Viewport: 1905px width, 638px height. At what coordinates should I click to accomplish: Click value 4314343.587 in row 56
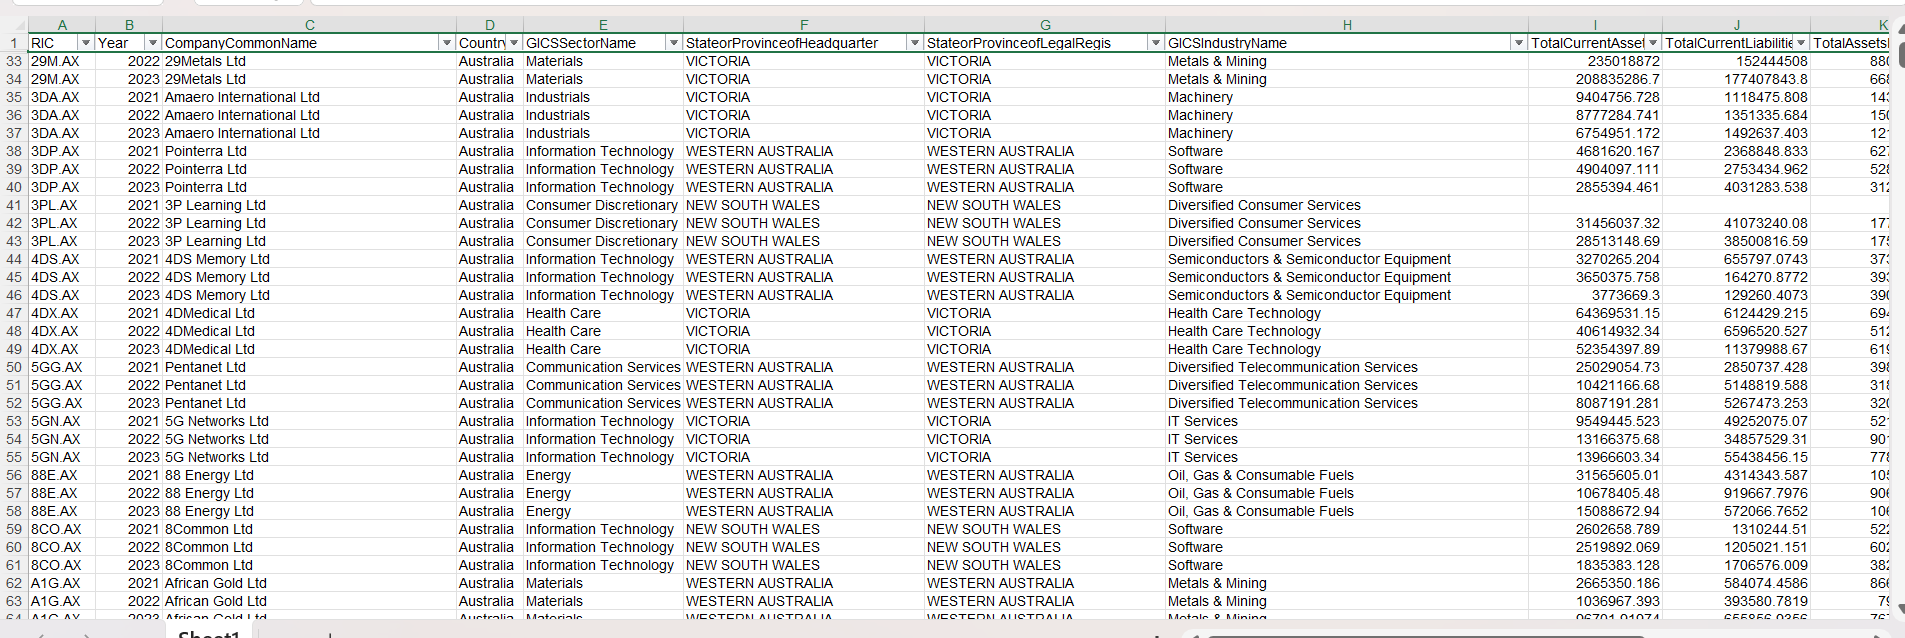pos(1766,475)
